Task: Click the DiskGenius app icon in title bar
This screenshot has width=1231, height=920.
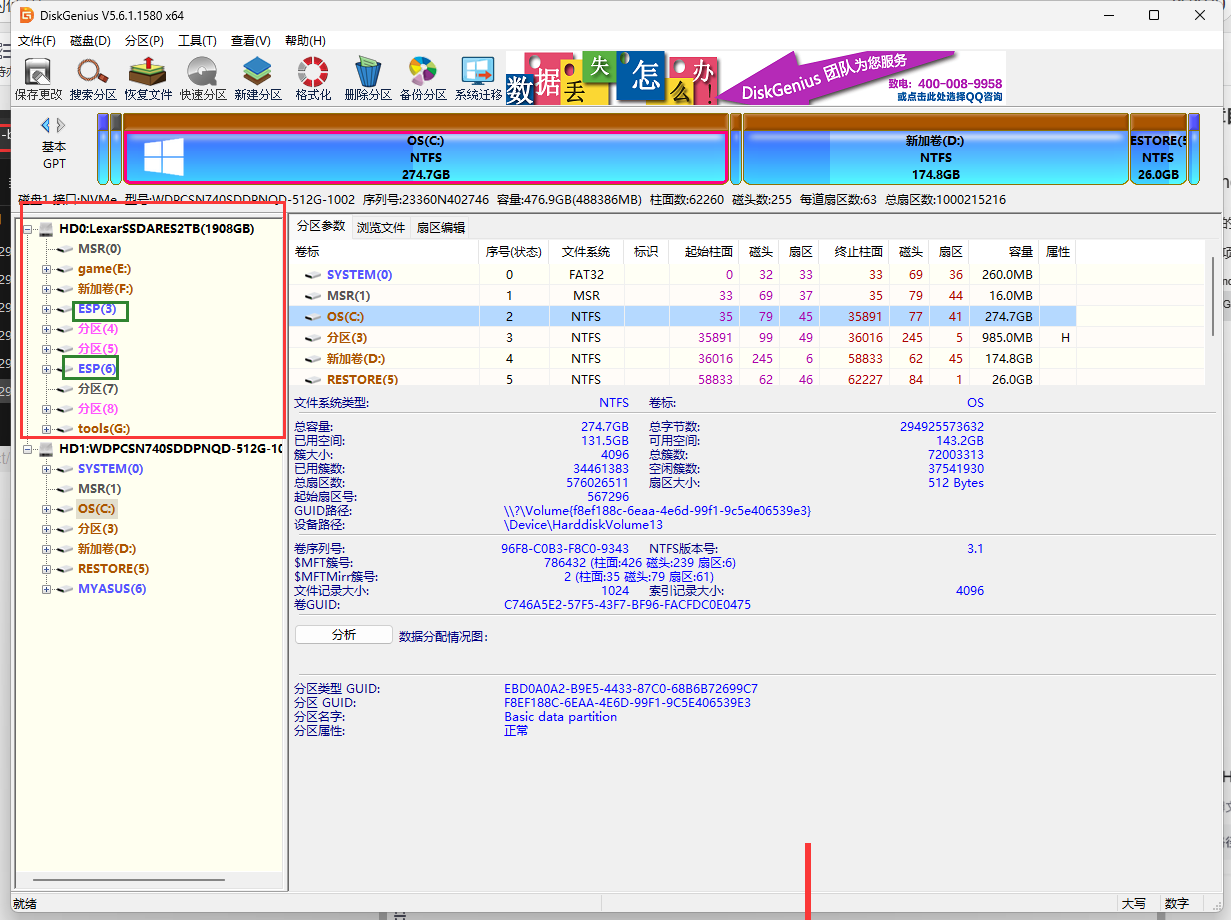Action: tap(27, 16)
